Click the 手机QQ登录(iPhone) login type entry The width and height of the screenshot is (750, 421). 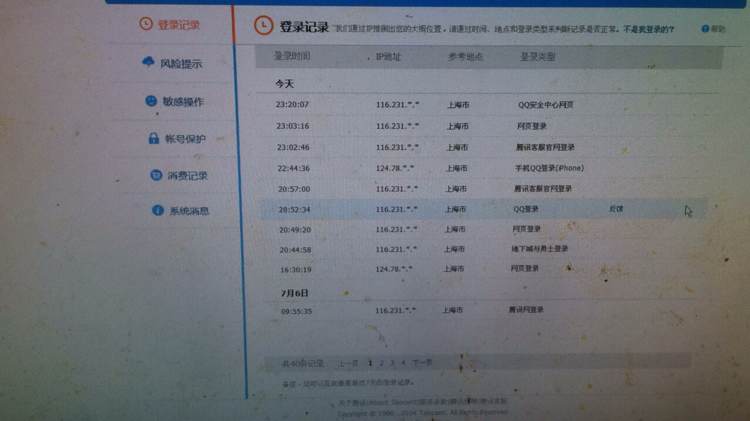click(550, 168)
